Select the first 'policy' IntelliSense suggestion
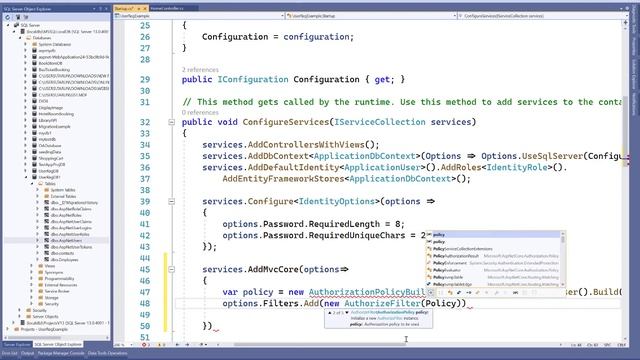 tap(493, 235)
